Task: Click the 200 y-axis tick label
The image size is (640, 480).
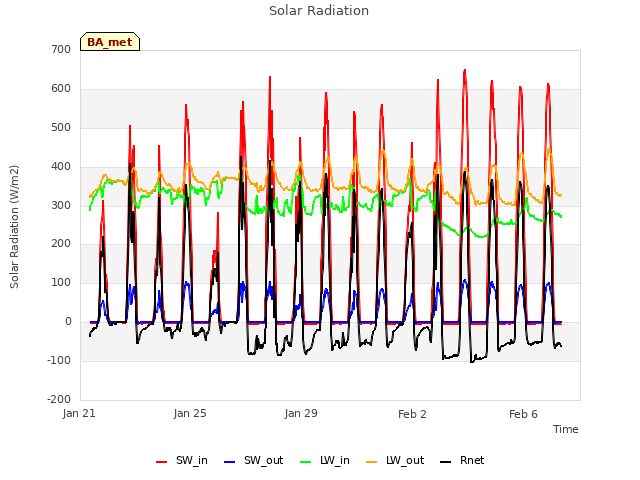Action: click(61, 244)
